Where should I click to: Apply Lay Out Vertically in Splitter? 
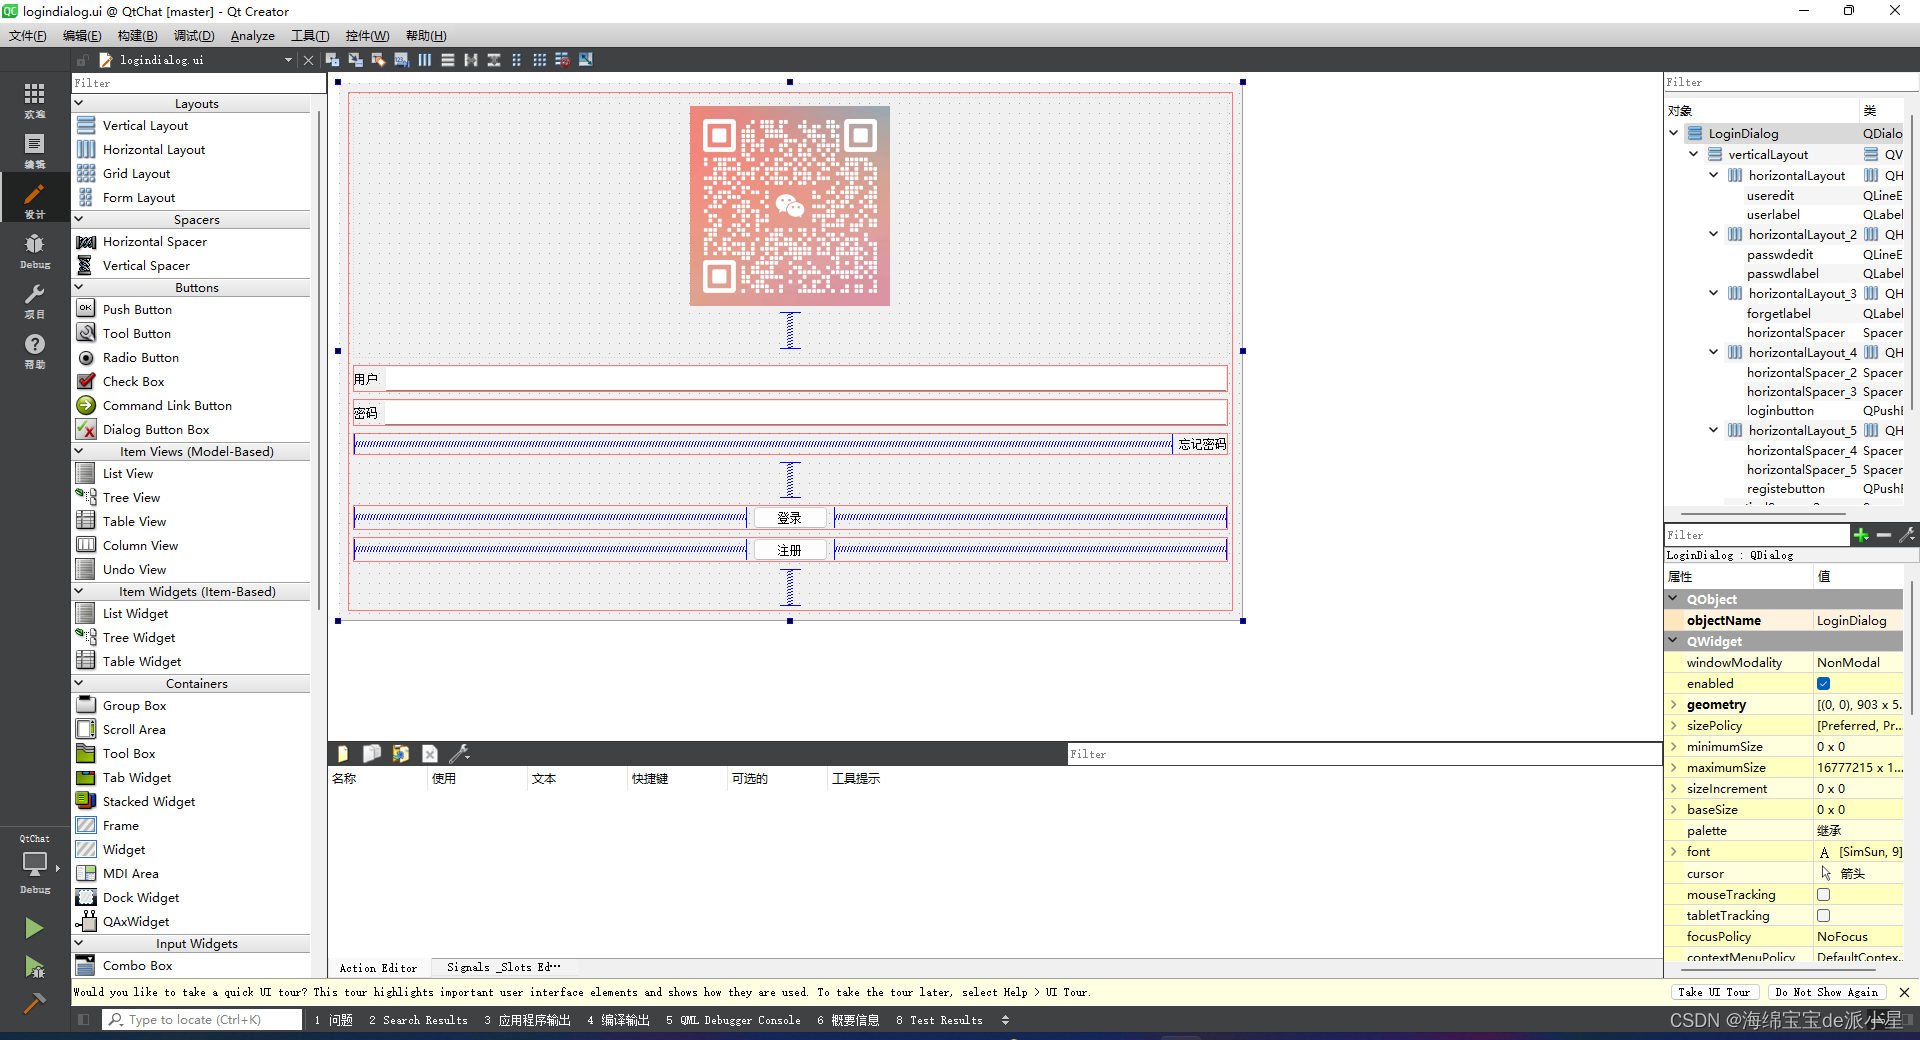coord(494,60)
